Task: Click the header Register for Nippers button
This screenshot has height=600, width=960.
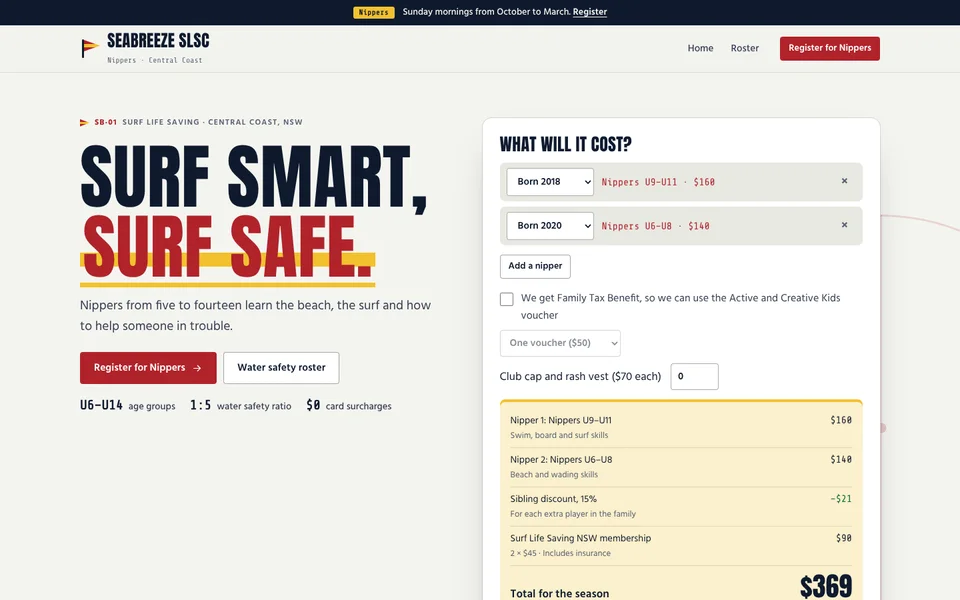Action: click(x=830, y=48)
